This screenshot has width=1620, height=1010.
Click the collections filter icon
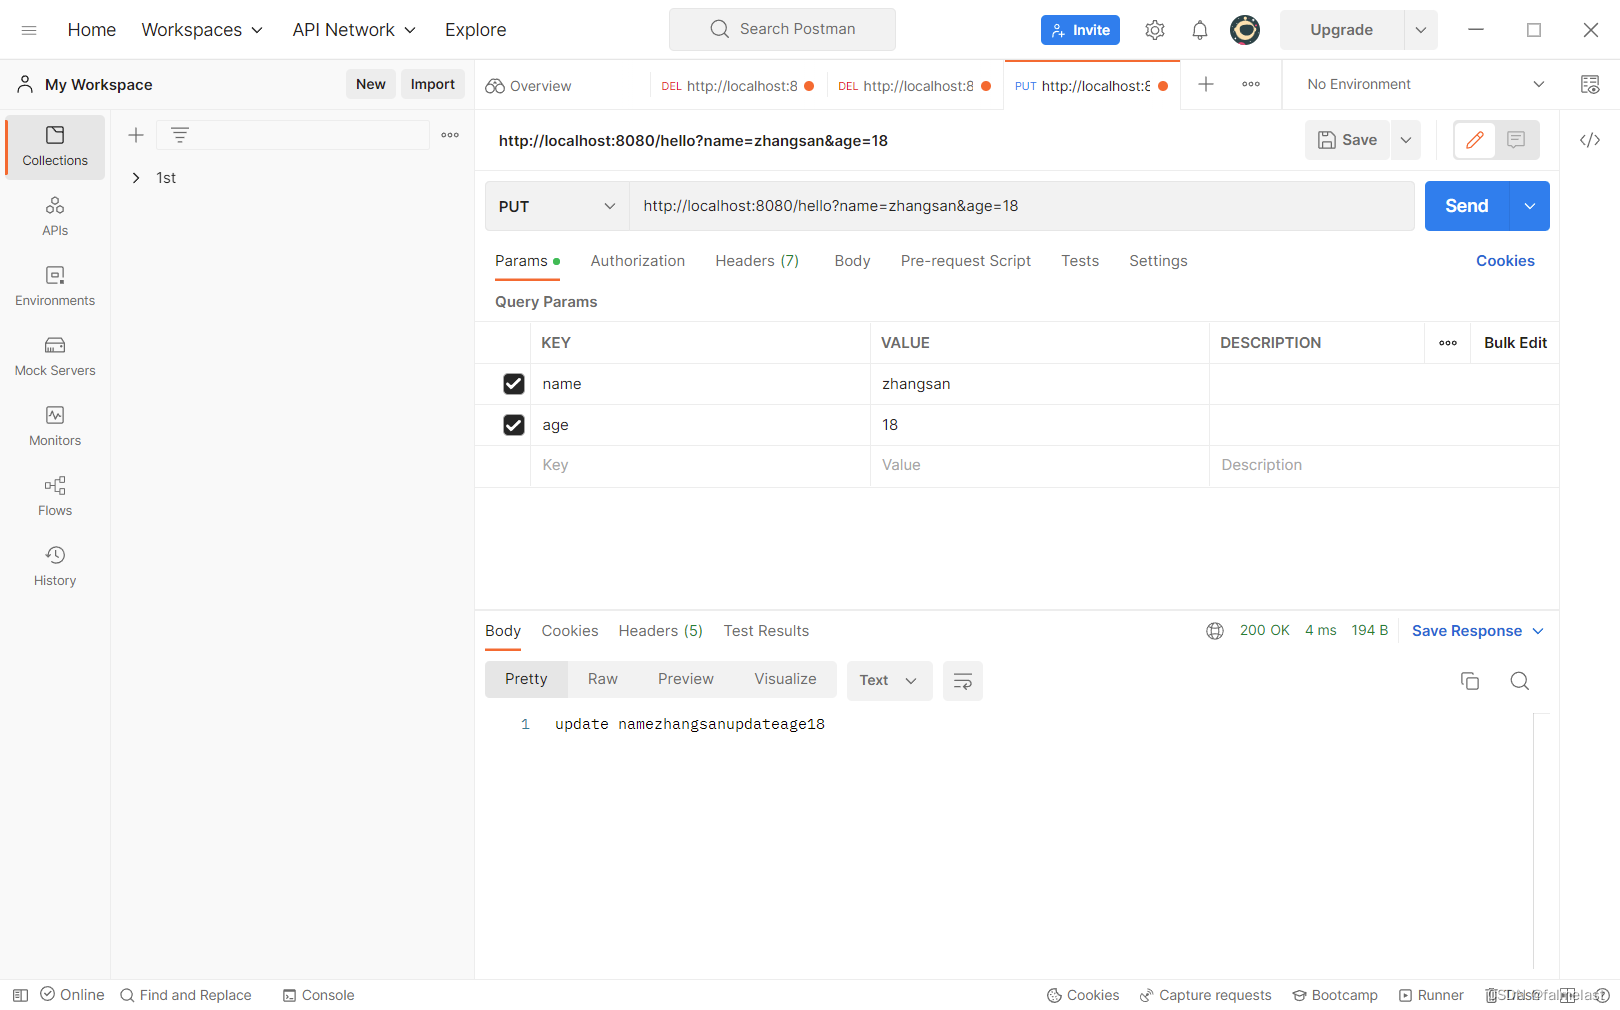[x=180, y=135]
